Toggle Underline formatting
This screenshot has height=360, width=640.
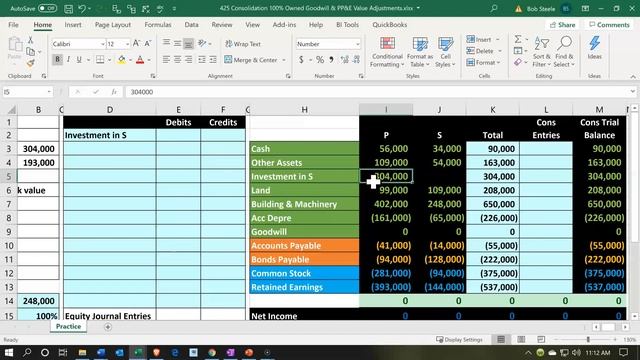[79, 60]
